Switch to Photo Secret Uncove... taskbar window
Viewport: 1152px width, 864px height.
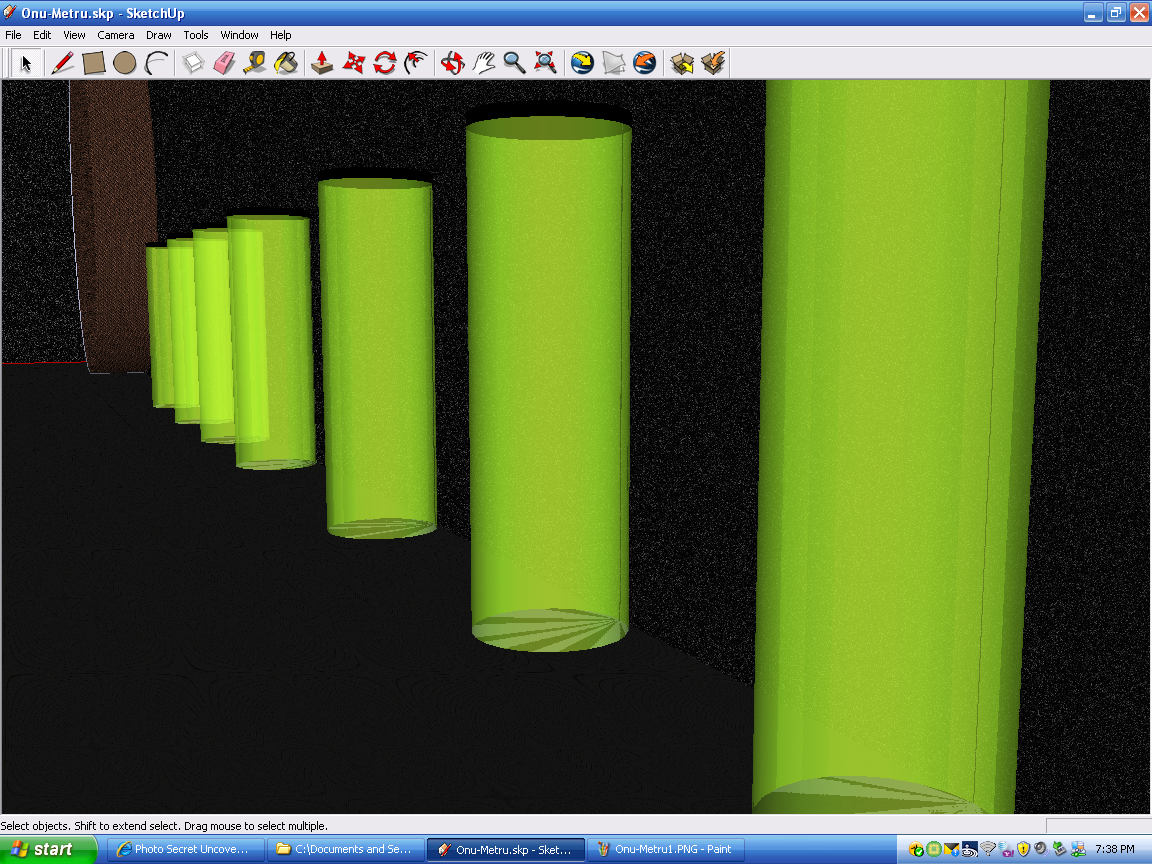tap(185, 849)
